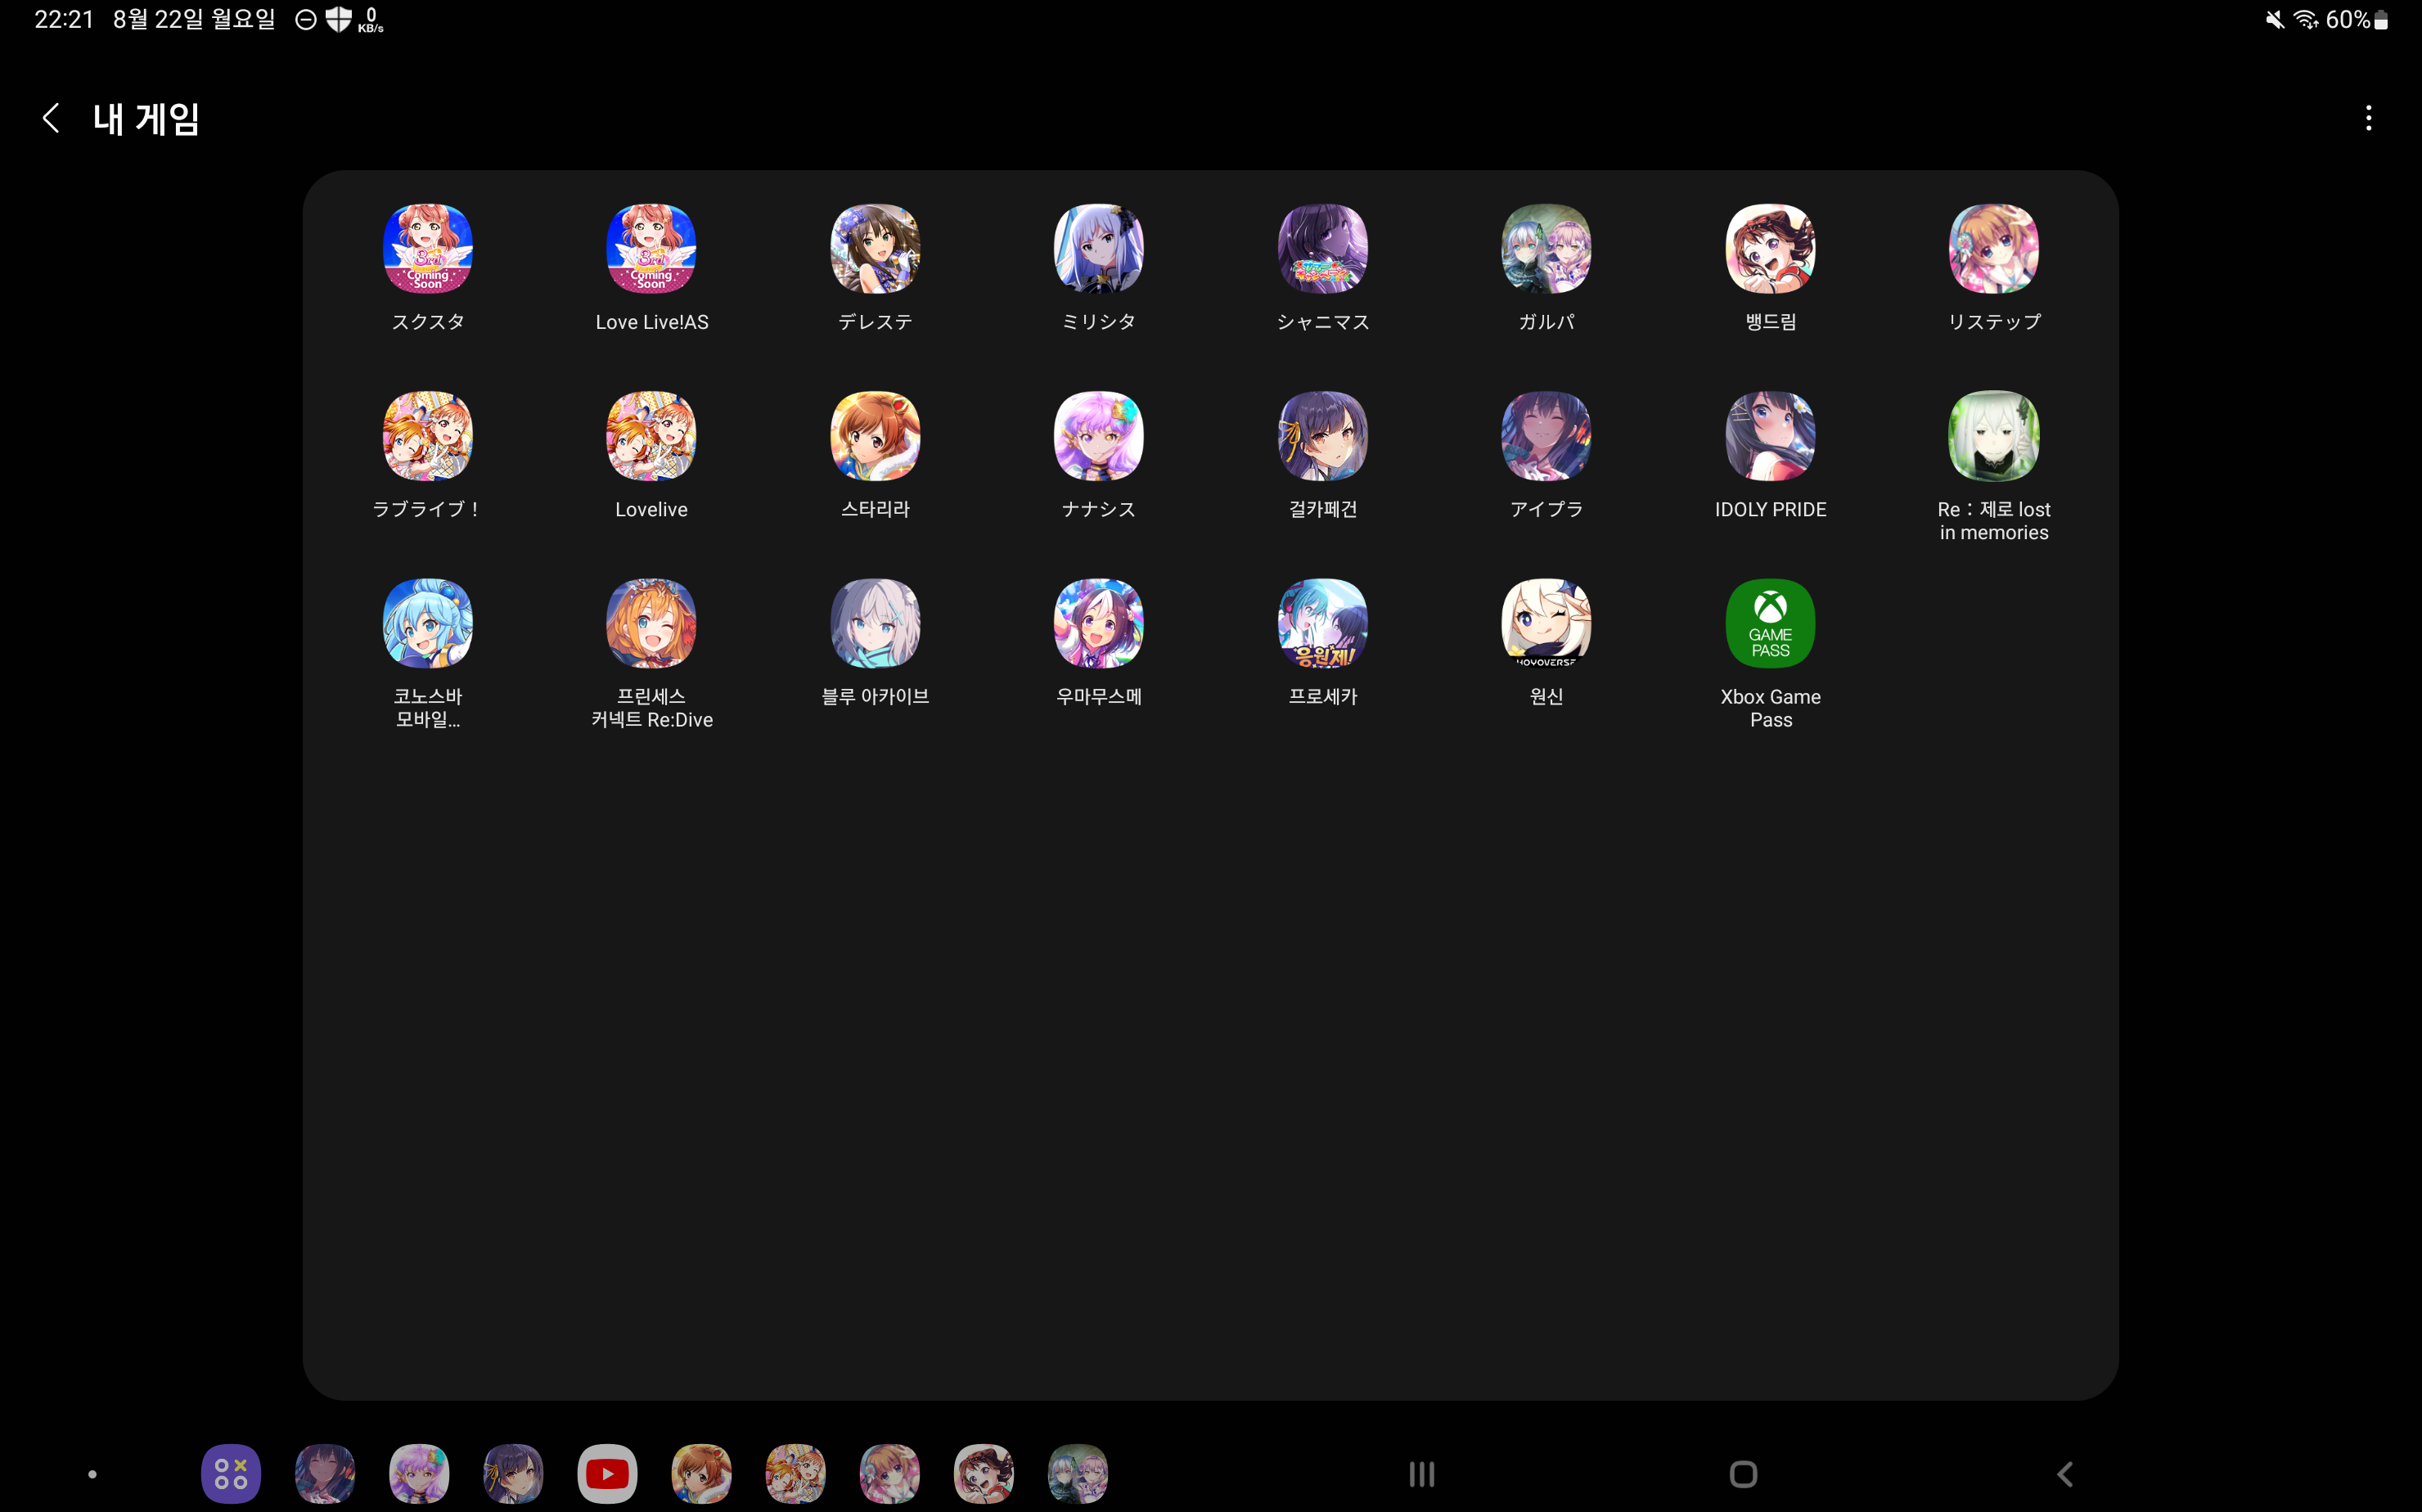Open the purple-haired ナナシス icon in taskbar
This screenshot has height=1512, width=2422.
(x=419, y=1474)
